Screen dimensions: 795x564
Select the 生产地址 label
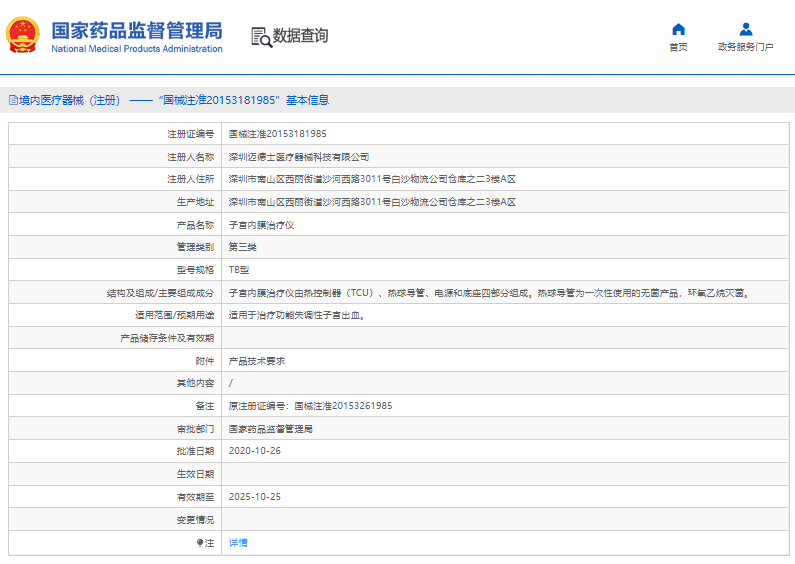coord(195,202)
